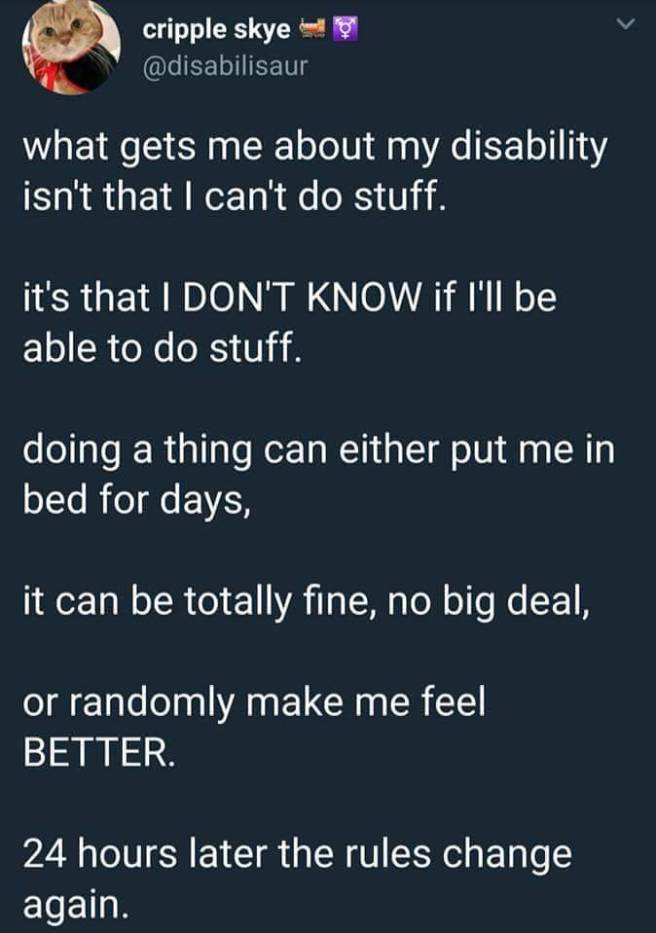Image resolution: width=656 pixels, height=933 pixels.
Task: Click the text "isn't that I can't do stuff."
Action: click(x=231, y=196)
